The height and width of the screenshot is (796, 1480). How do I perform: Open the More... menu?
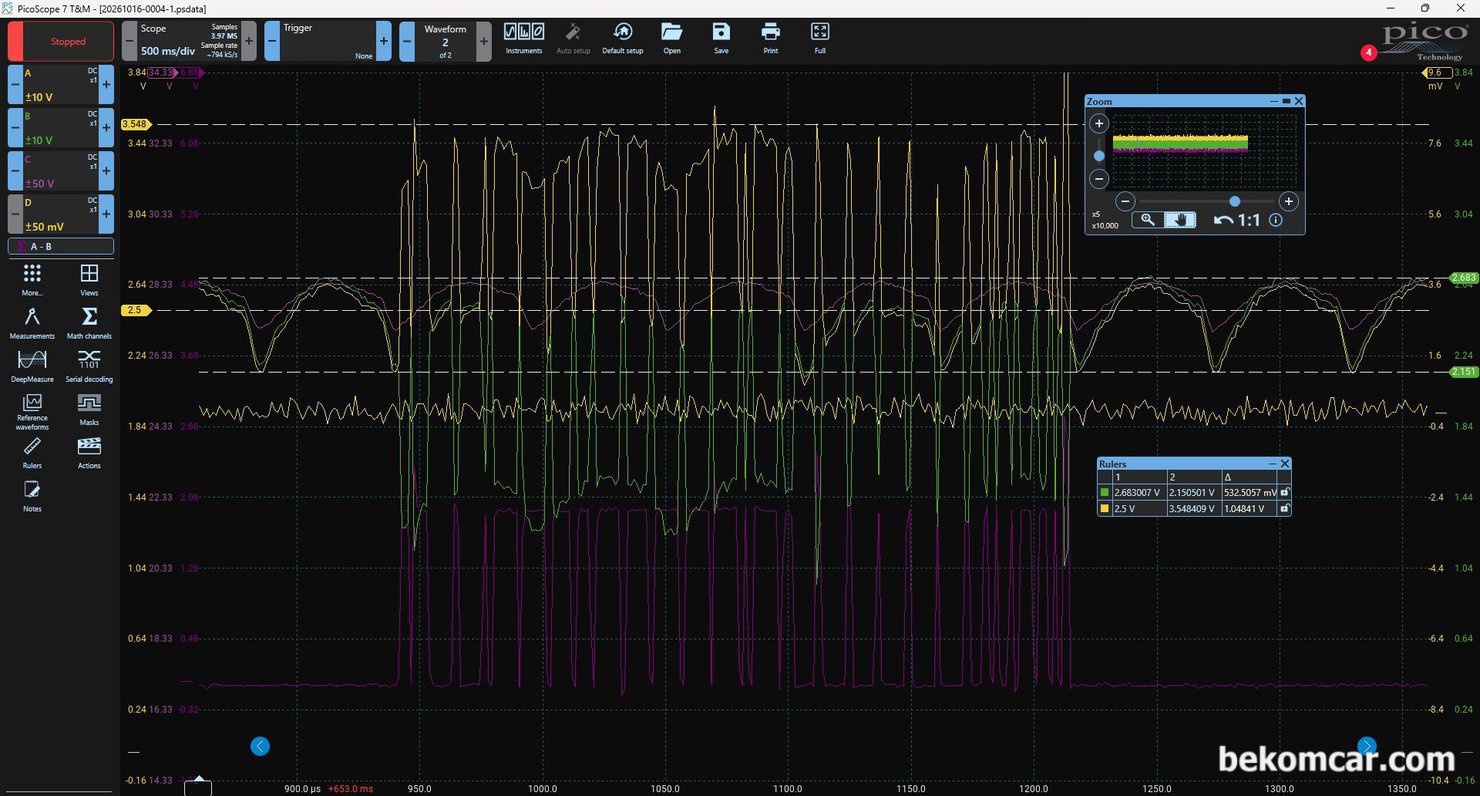click(32, 279)
